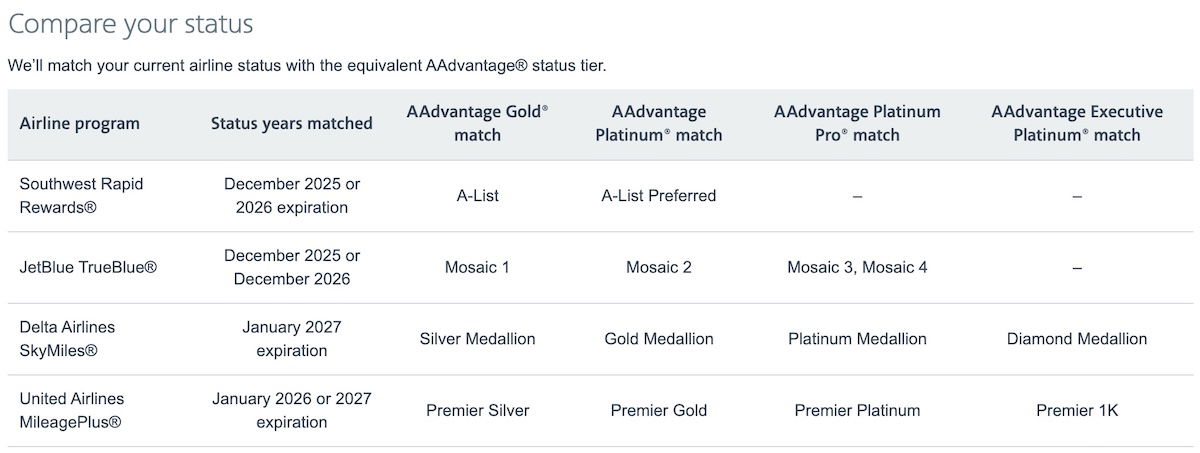The width and height of the screenshot is (1200, 453).
Task: Click the JetBlue TrueBlue row label
Action: (88, 268)
